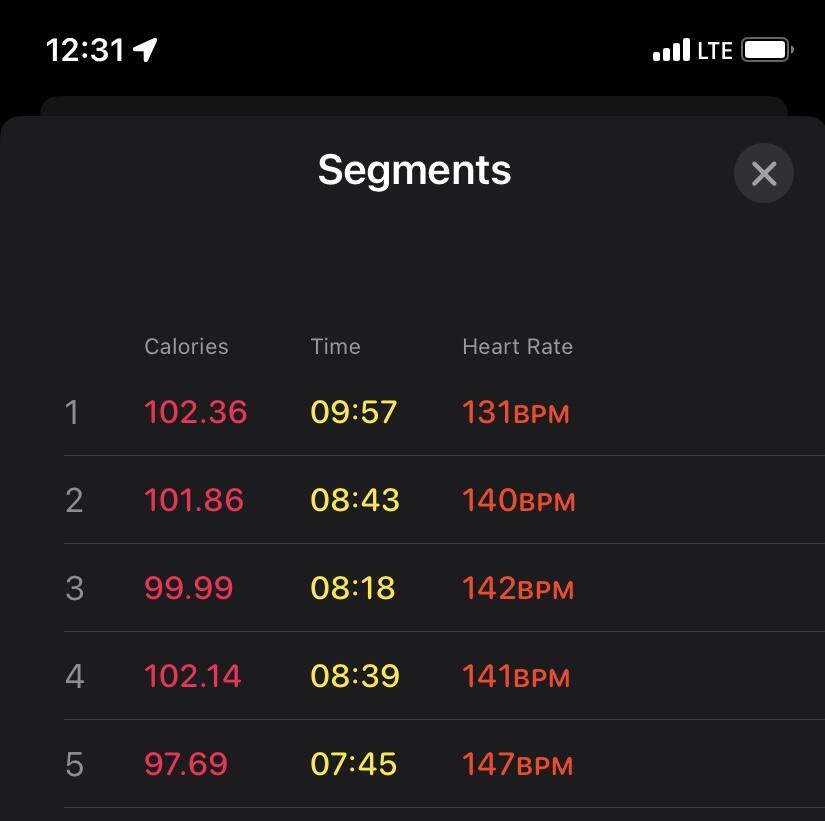
Task: Select segment 4 heart rate 141BPM
Action: (516, 676)
